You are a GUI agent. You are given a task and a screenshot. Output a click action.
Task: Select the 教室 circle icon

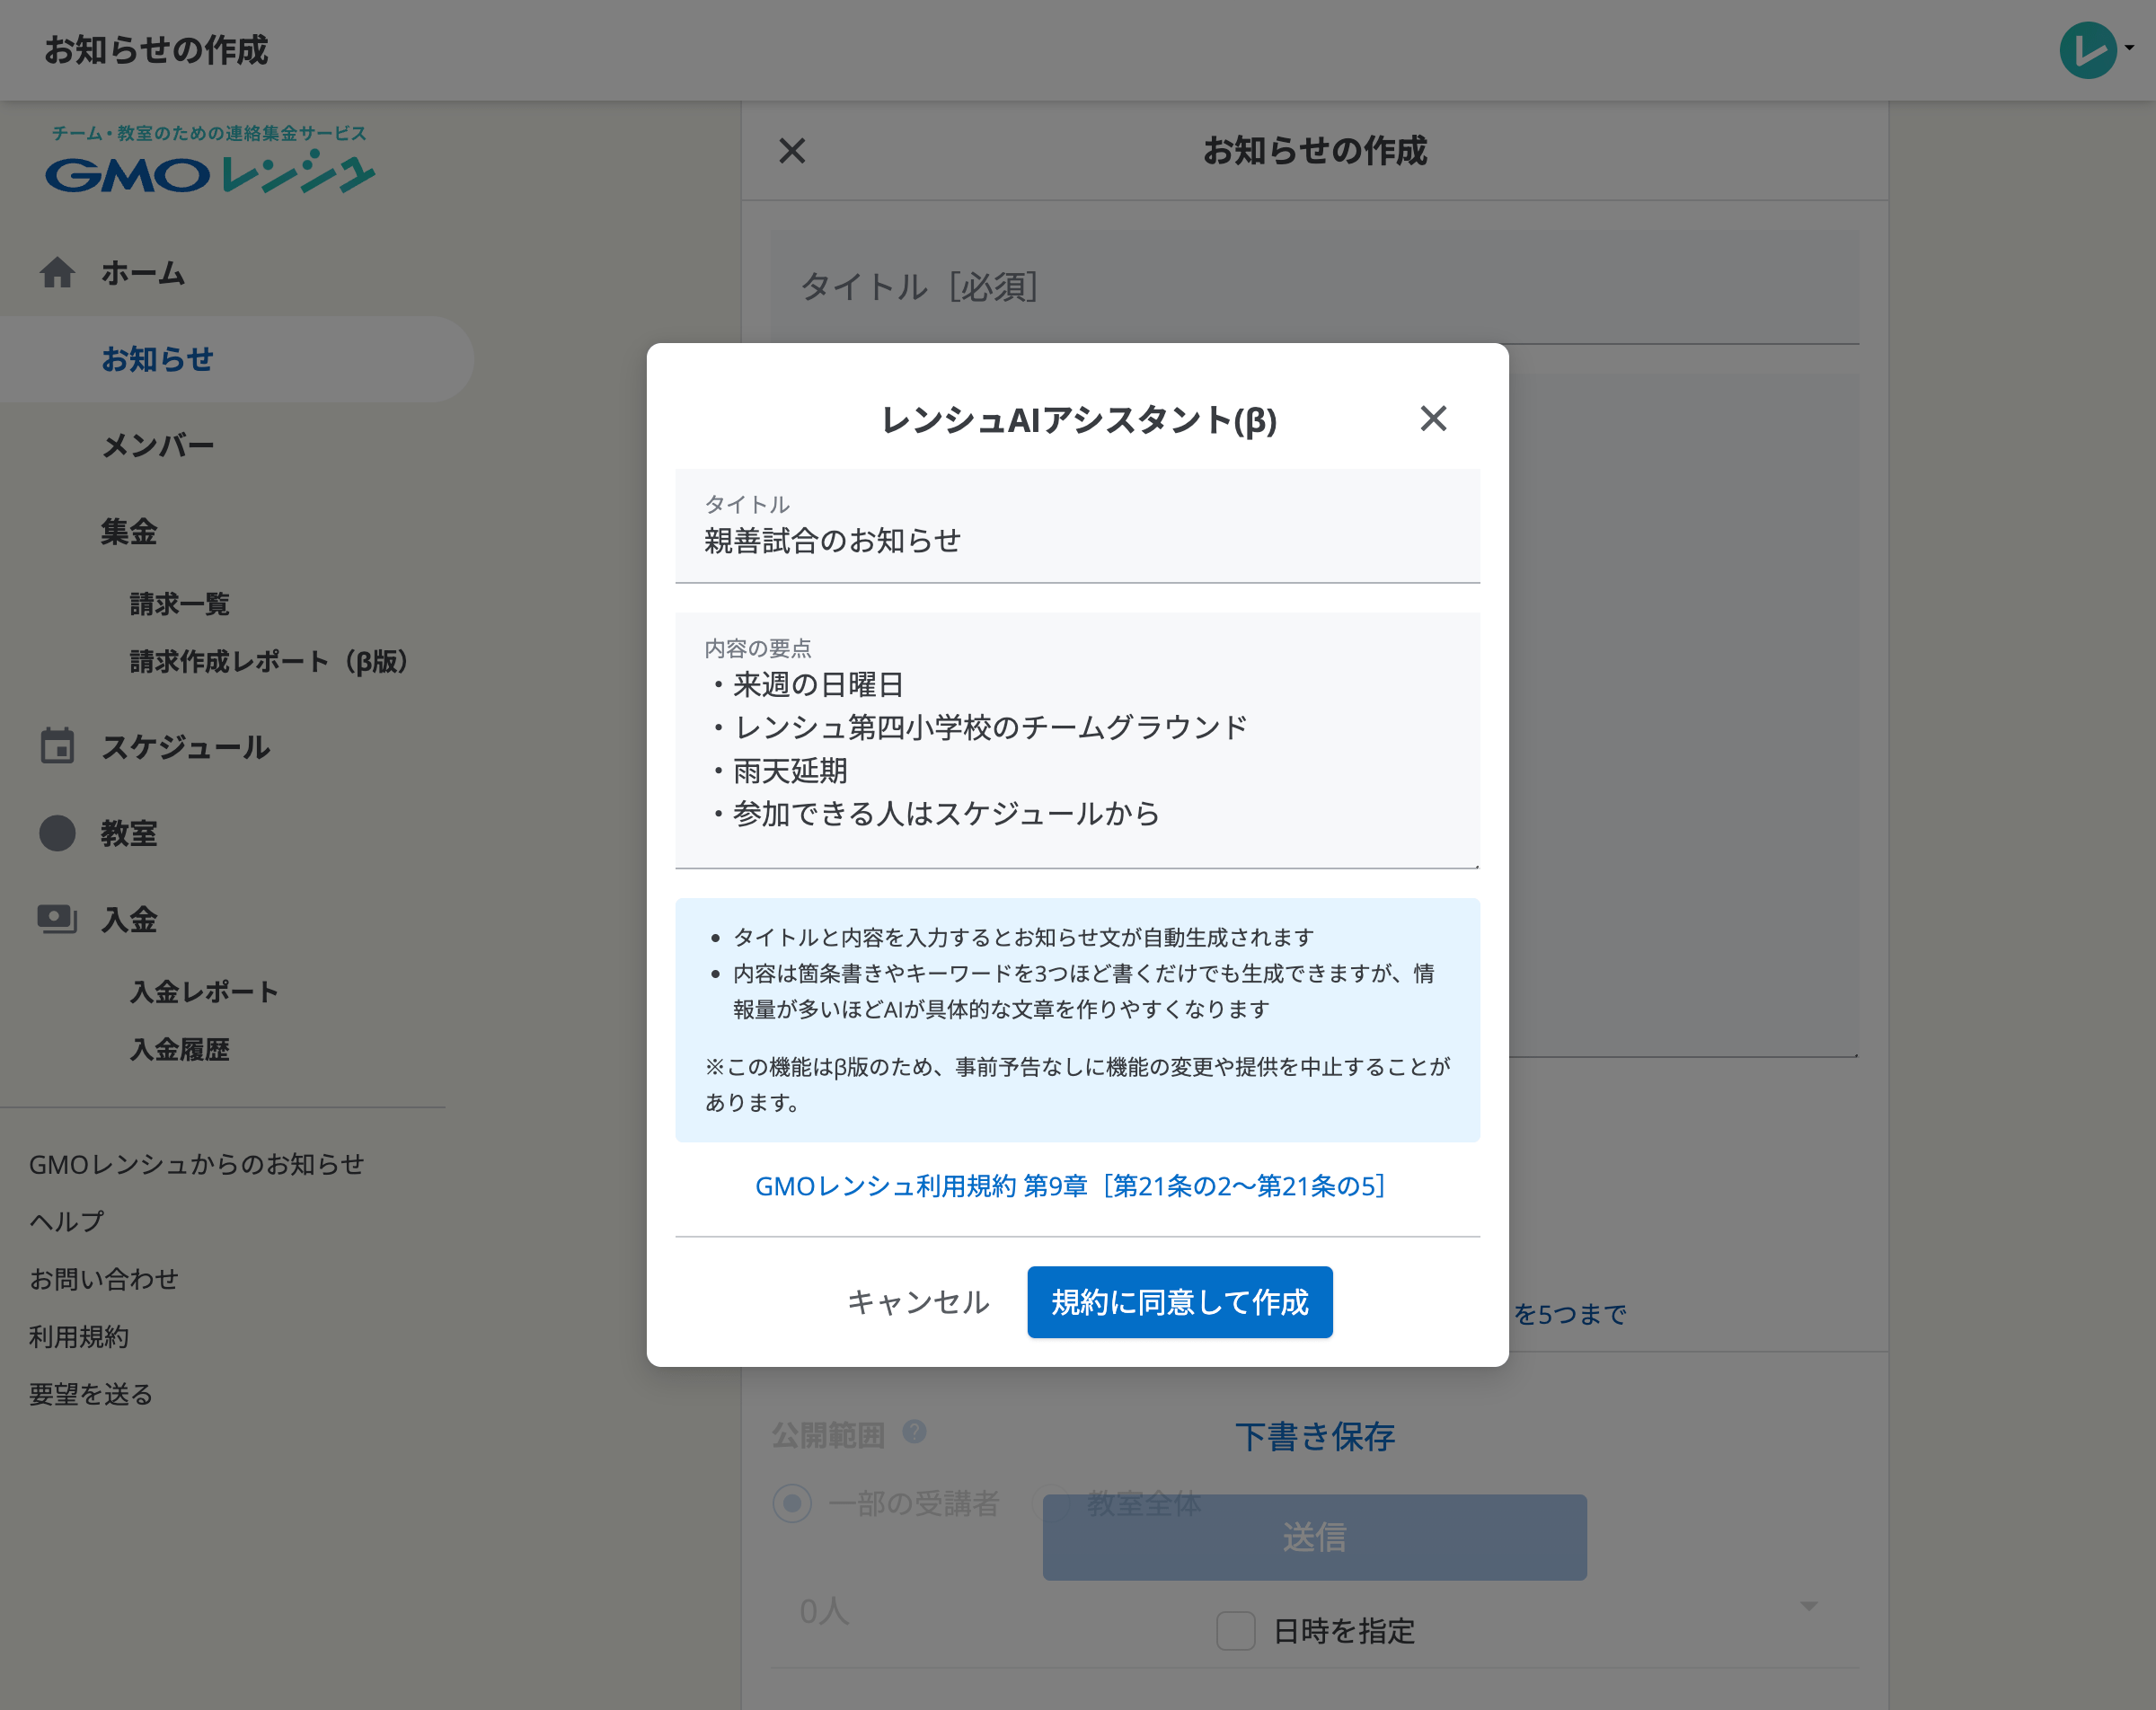(x=57, y=833)
